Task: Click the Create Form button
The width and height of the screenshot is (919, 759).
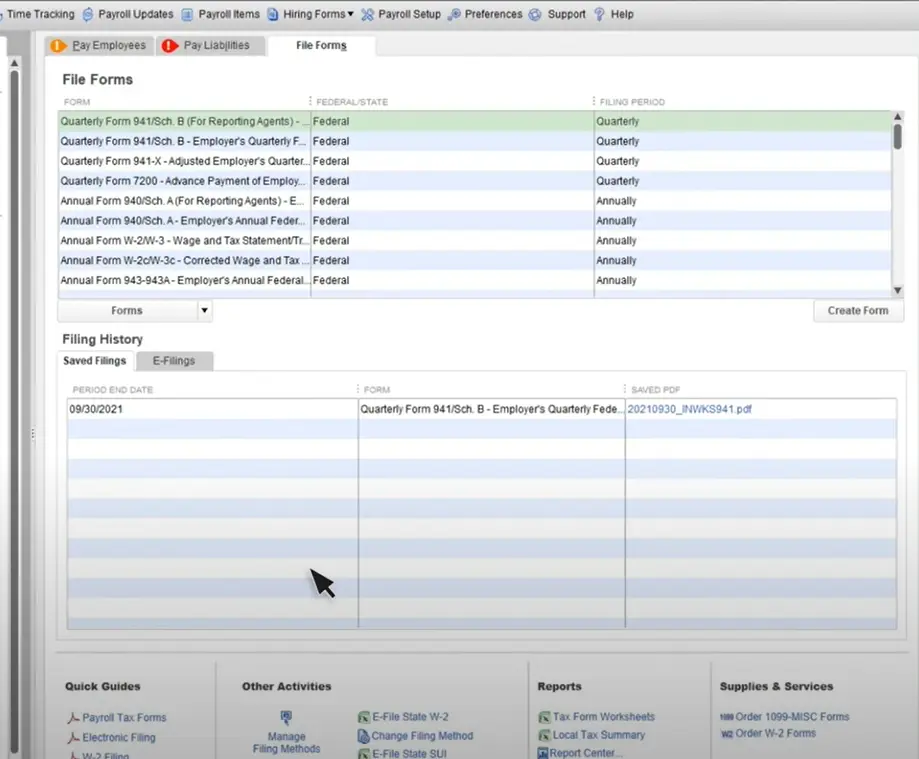Action: point(857,311)
